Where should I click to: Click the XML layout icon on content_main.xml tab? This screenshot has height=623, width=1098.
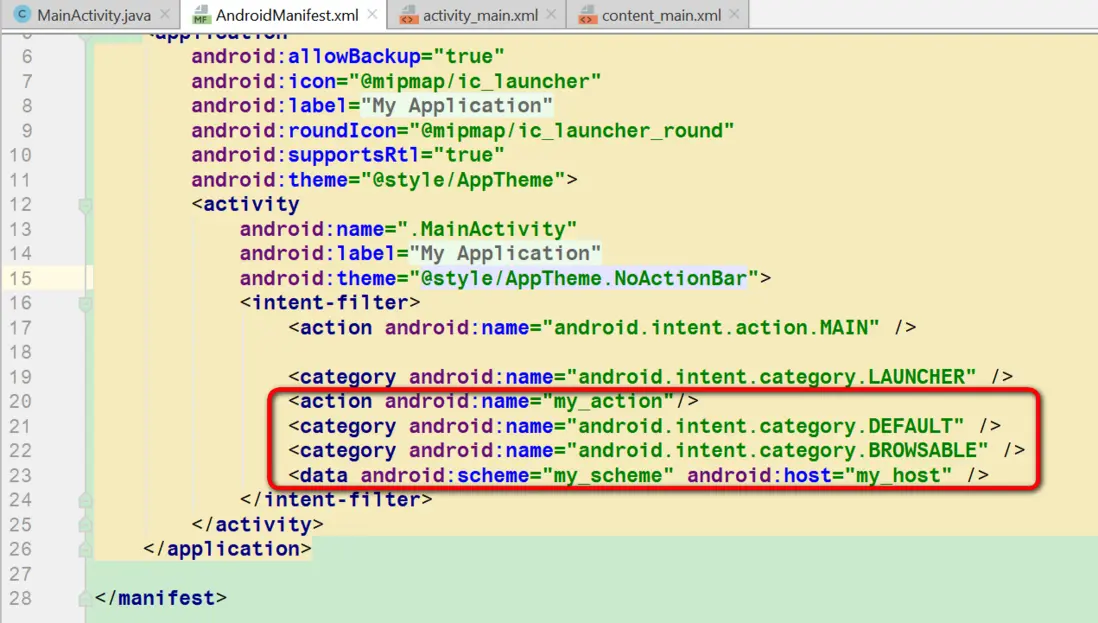587,15
